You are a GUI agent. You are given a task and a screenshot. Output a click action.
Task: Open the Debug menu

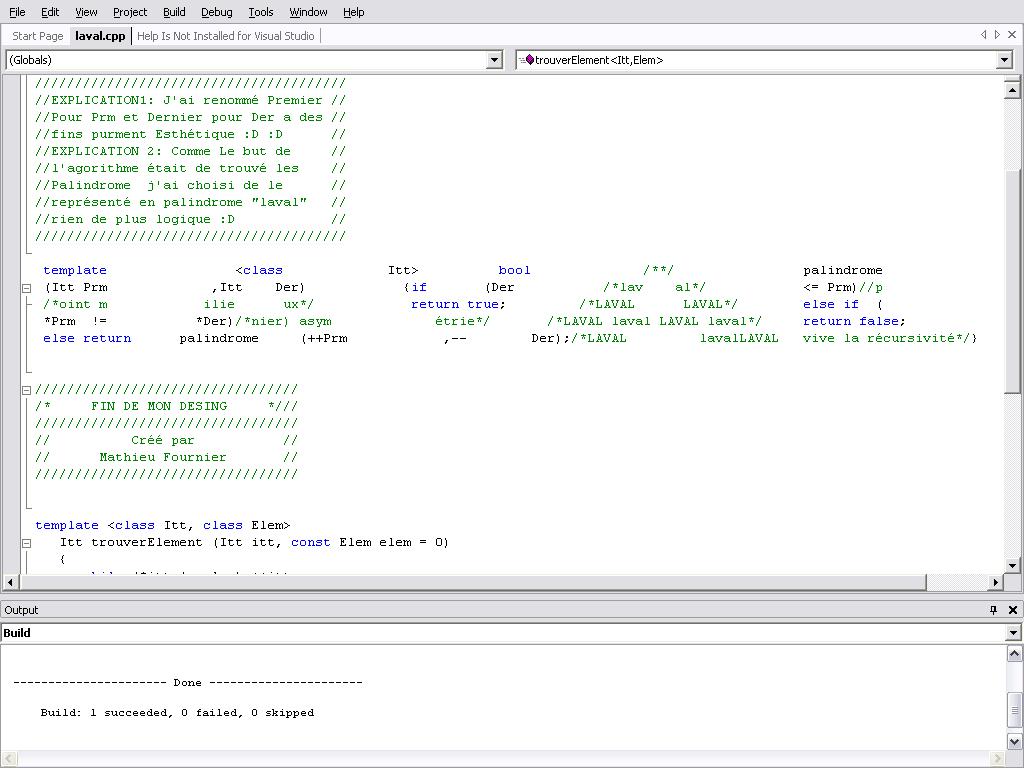click(216, 12)
